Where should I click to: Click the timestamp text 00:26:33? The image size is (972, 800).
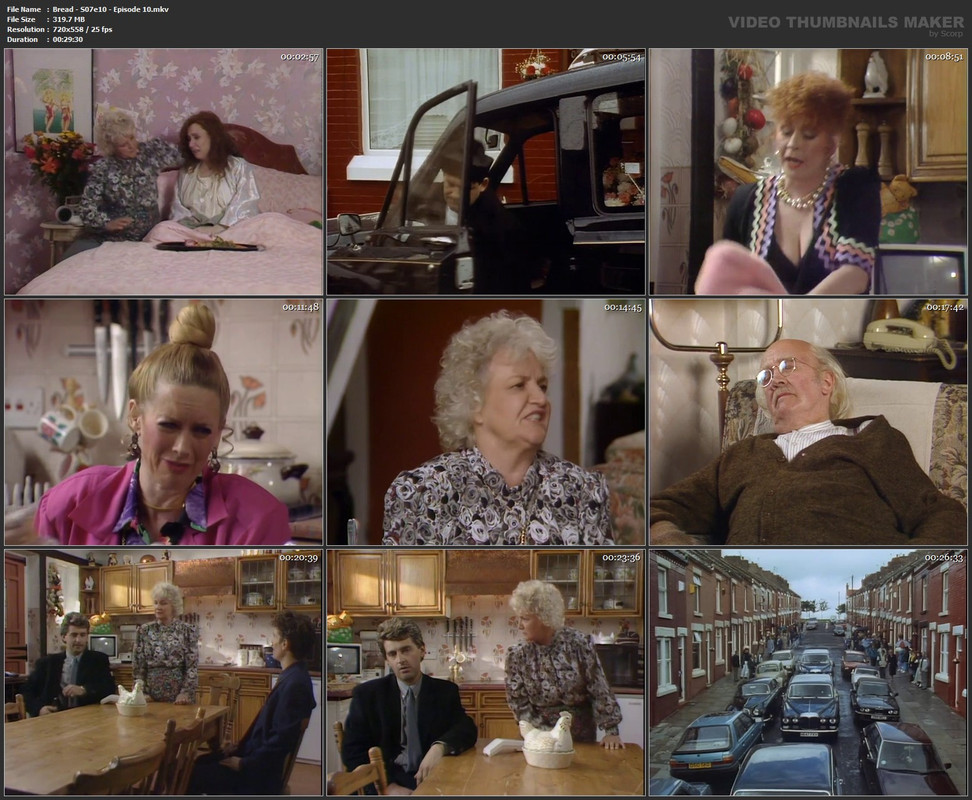pyautogui.click(x=944, y=557)
